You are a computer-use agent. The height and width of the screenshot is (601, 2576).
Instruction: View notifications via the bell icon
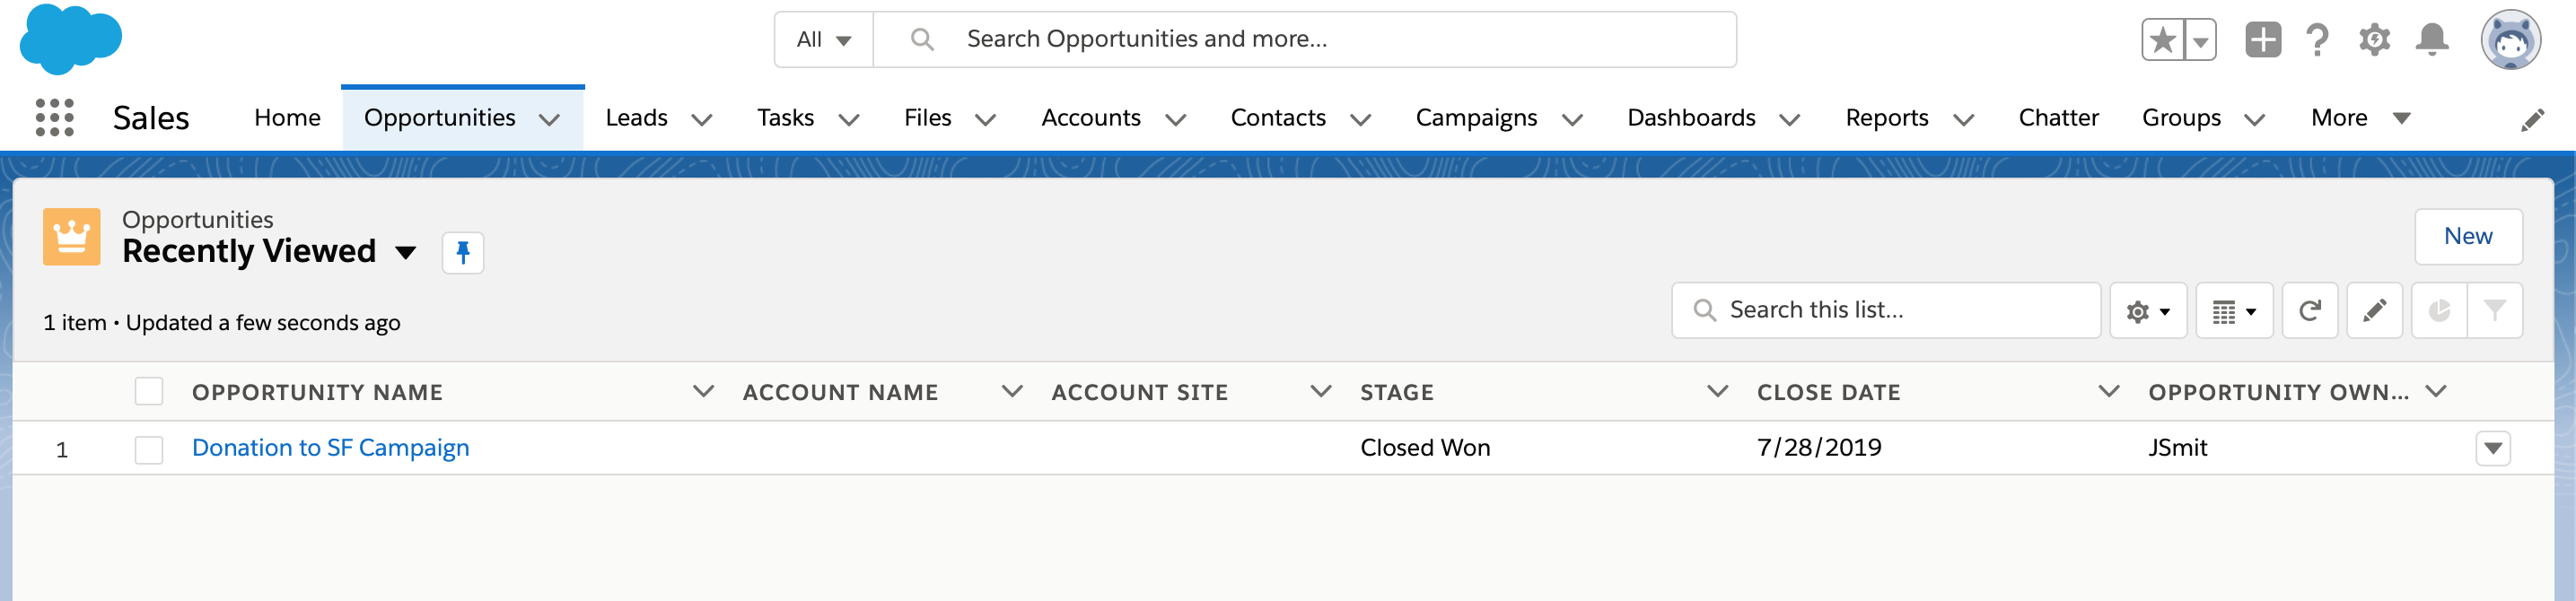click(2431, 40)
